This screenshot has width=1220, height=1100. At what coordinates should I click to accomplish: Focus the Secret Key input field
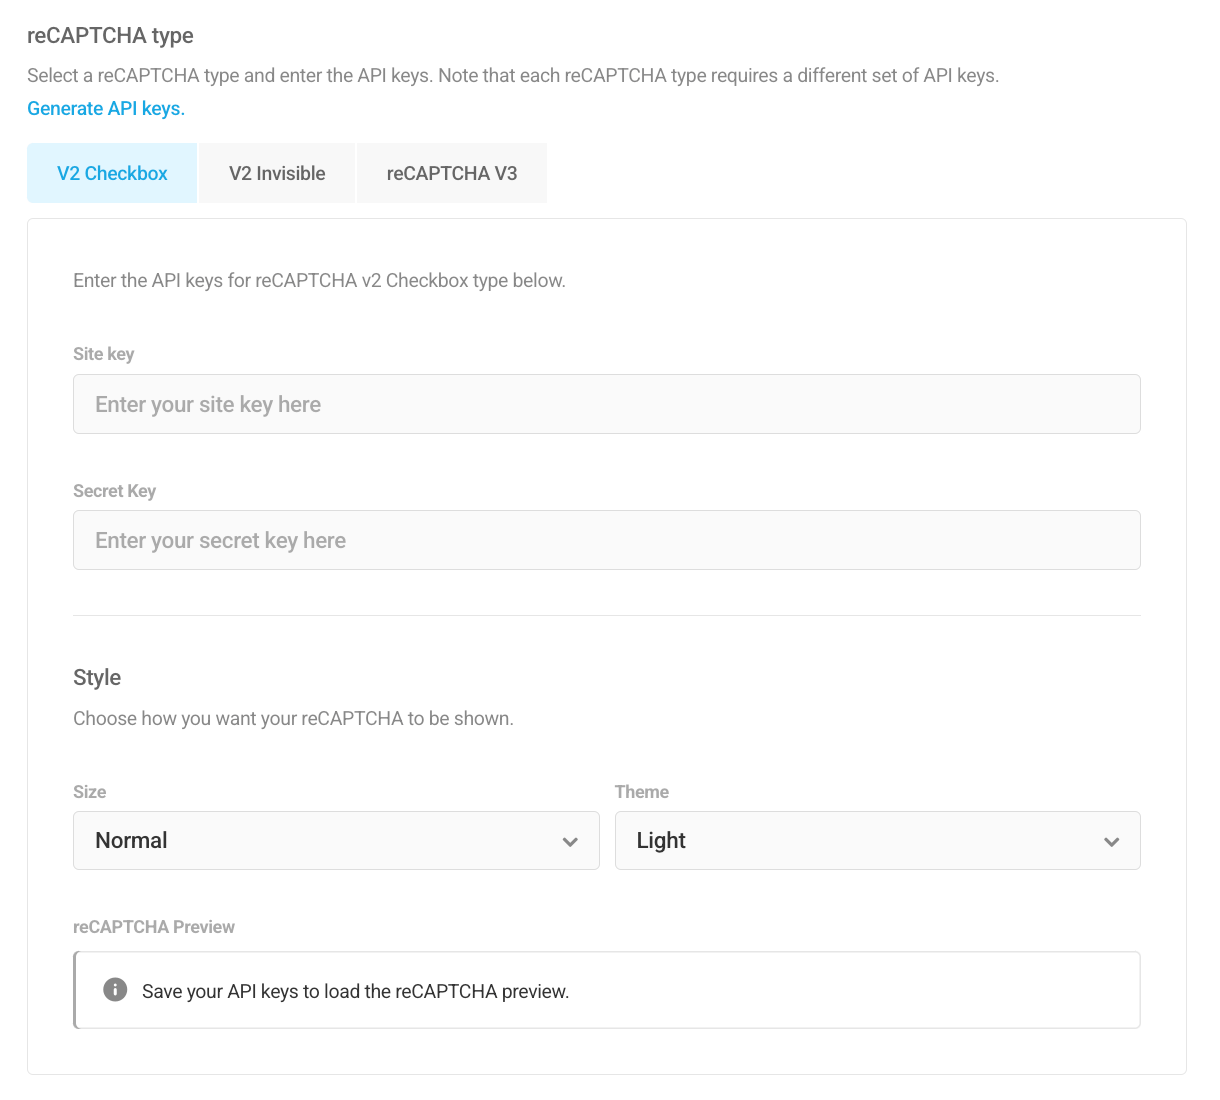[607, 540]
